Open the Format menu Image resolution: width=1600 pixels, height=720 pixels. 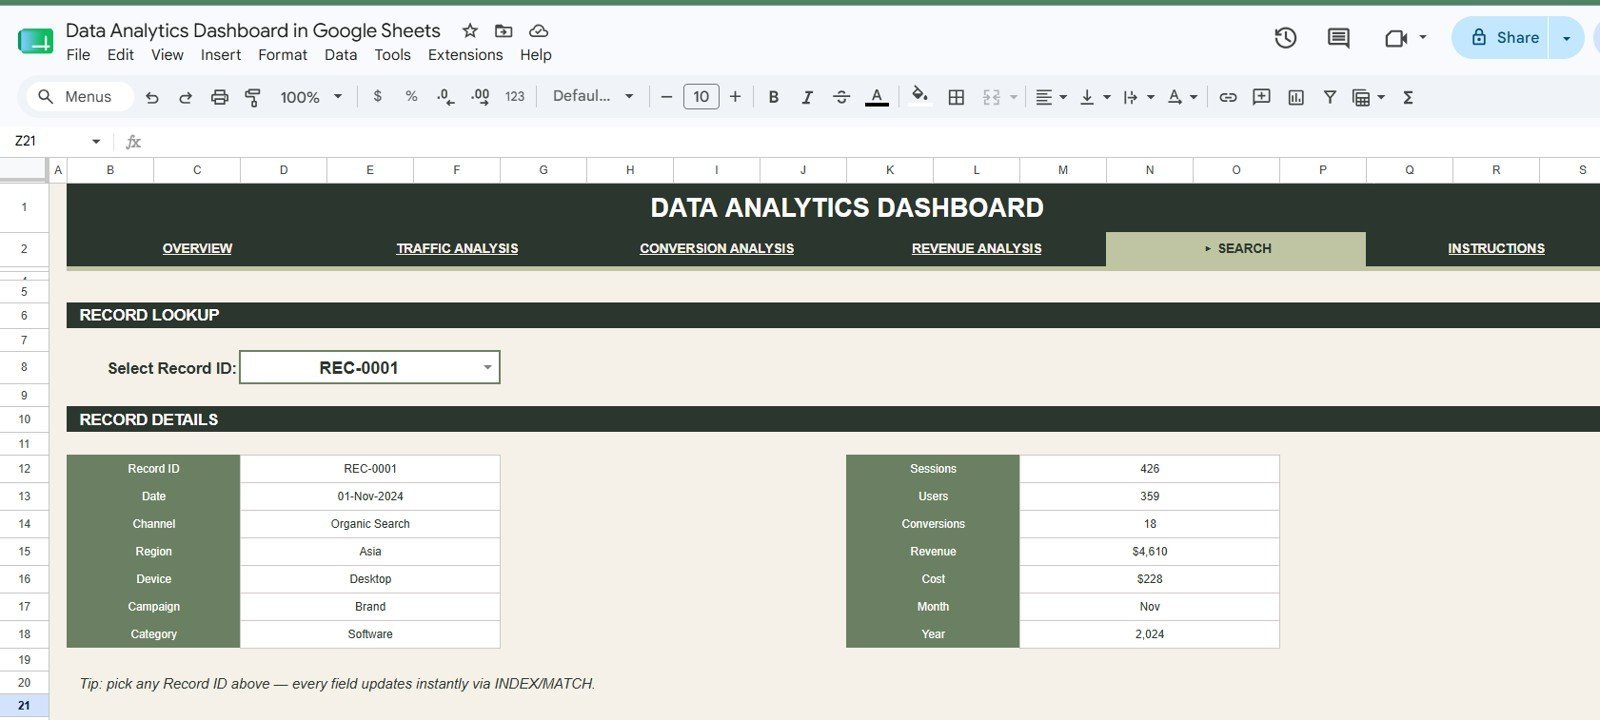[x=283, y=55]
